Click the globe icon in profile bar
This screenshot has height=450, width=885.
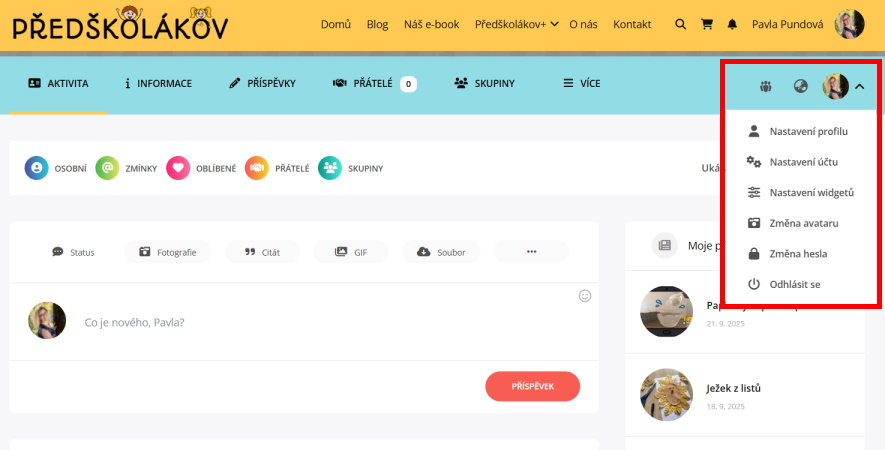[800, 86]
